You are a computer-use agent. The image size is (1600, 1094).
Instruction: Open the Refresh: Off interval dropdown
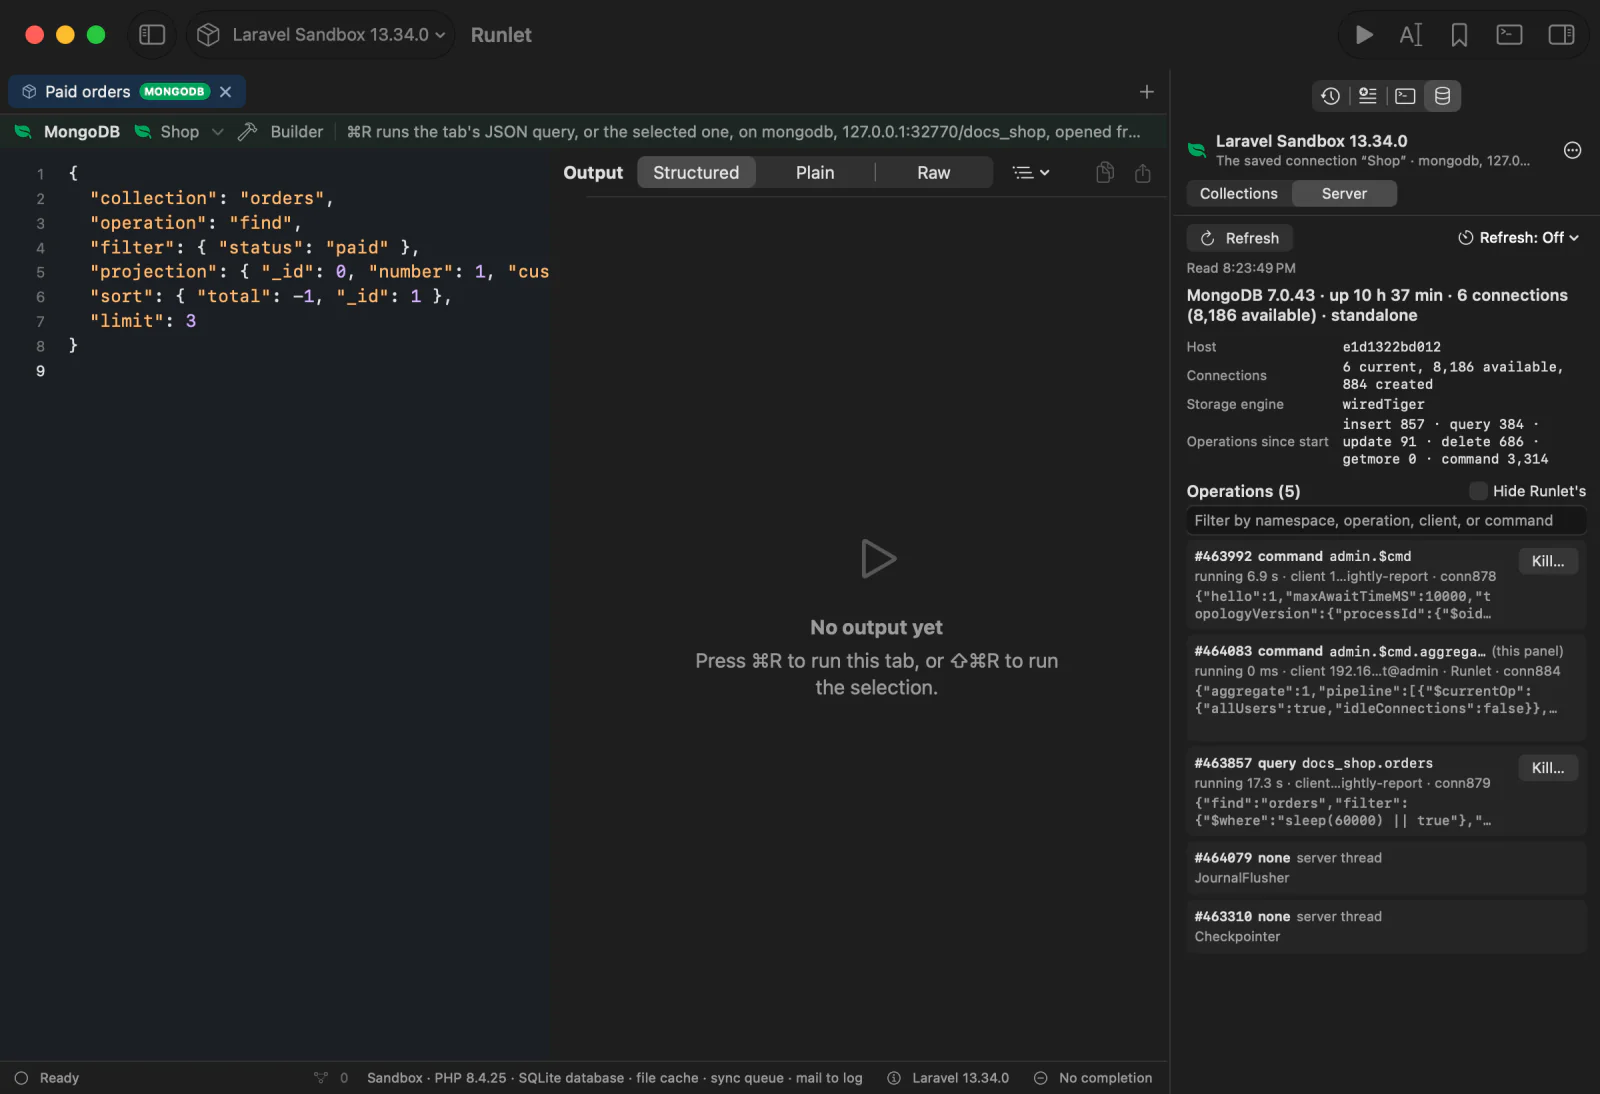1518,238
